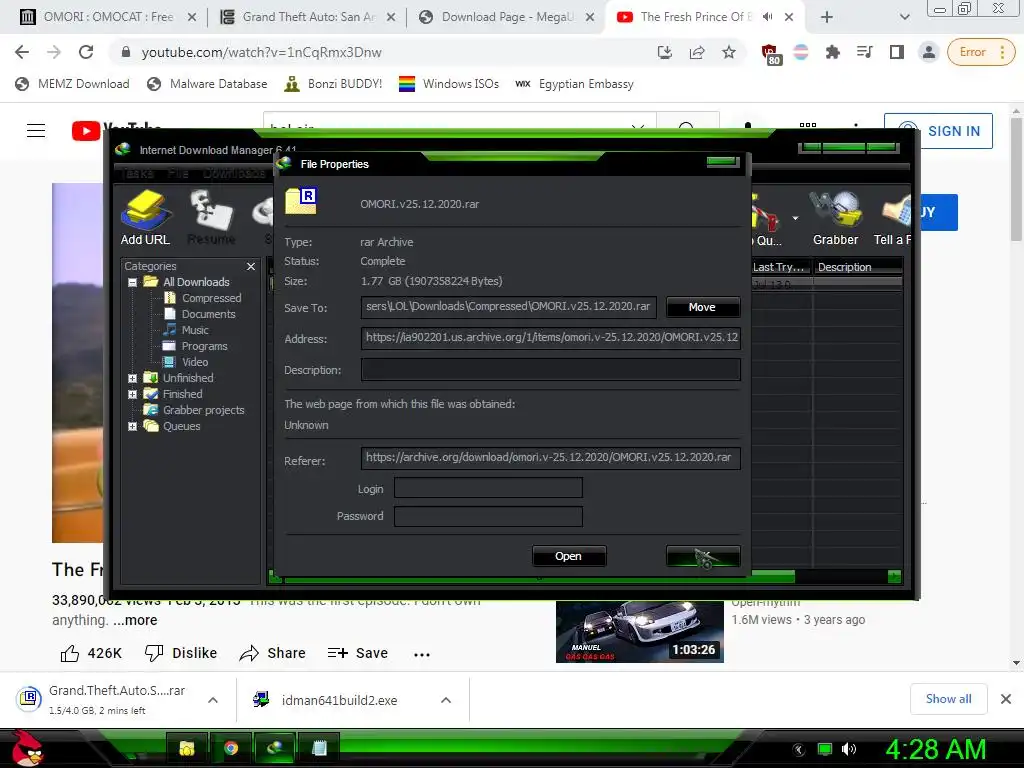Close the Categories panel

point(251,266)
